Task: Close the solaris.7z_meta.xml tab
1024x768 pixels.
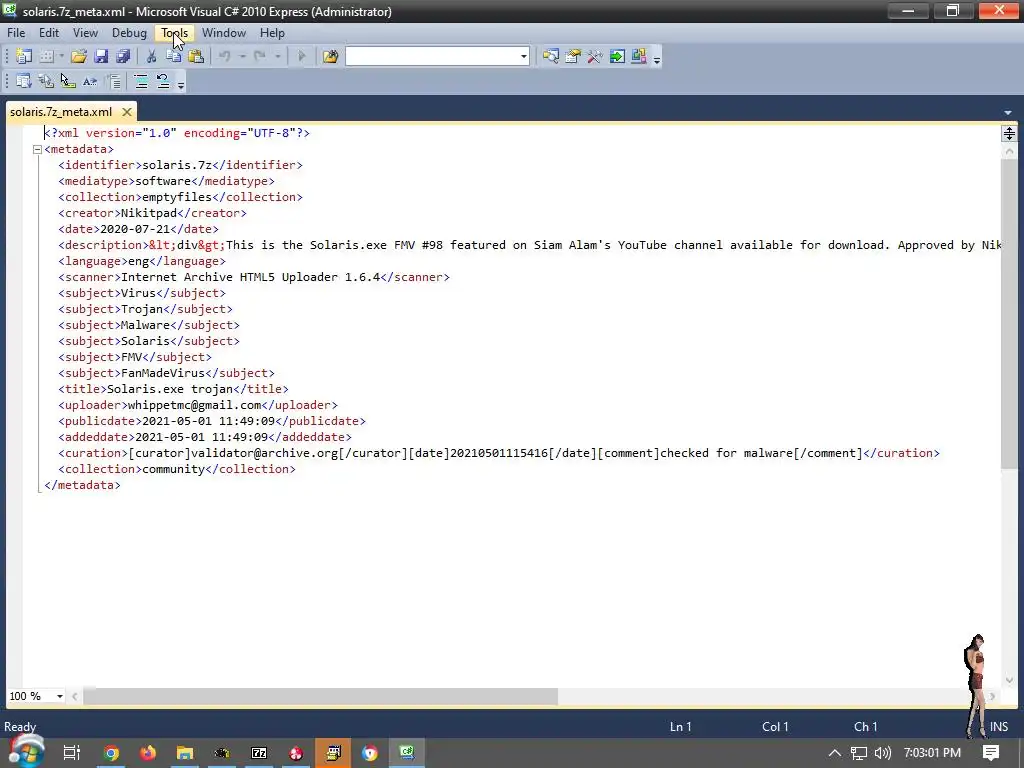Action: [x=127, y=112]
